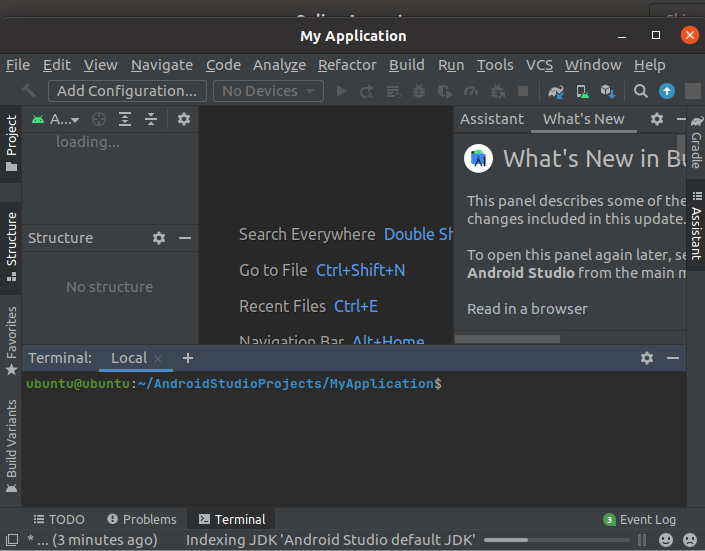Open the Edit menu
The width and height of the screenshot is (705, 551).
(57, 65)
